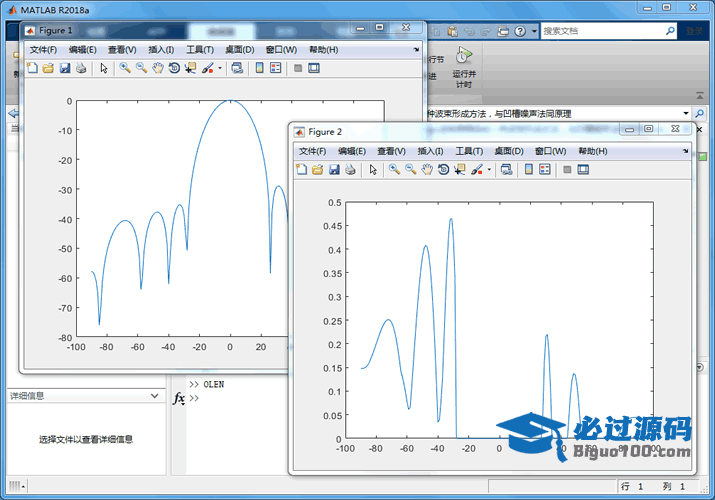
Task: Click Print icon in Figure 1 toolbar
Action: click(x=81, y=68)
